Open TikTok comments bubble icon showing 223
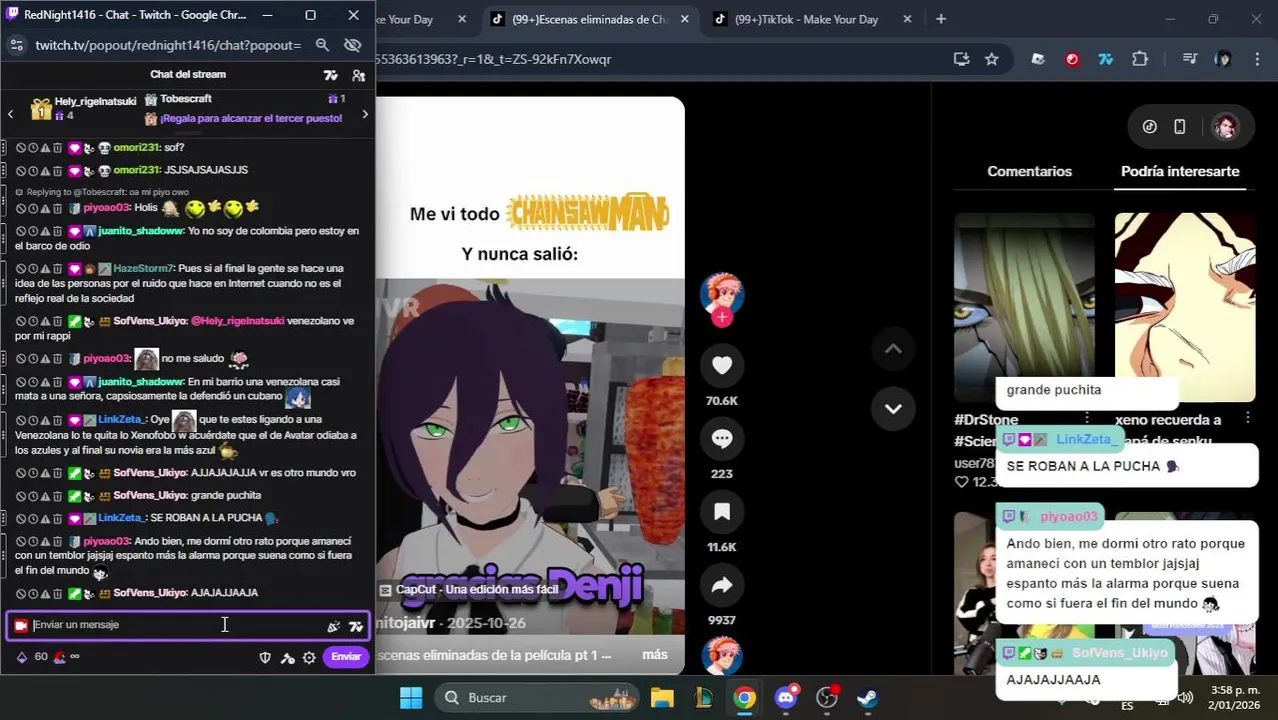 [722, 439]
